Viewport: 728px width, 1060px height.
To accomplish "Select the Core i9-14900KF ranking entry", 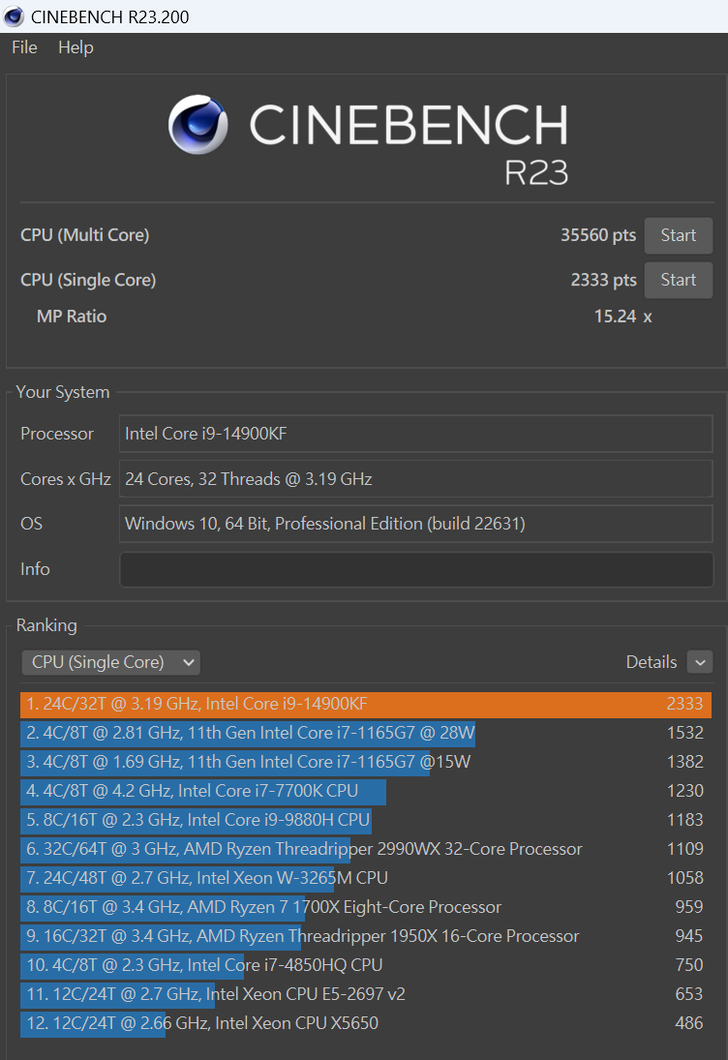I will coord(365,704).
